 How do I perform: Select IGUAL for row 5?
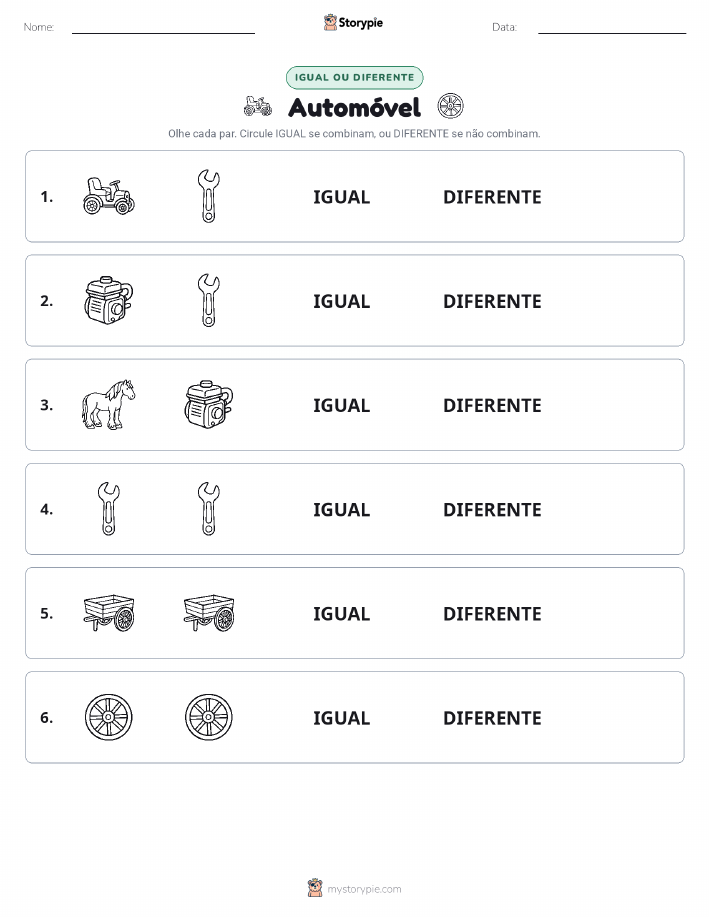tap(342, 613)
